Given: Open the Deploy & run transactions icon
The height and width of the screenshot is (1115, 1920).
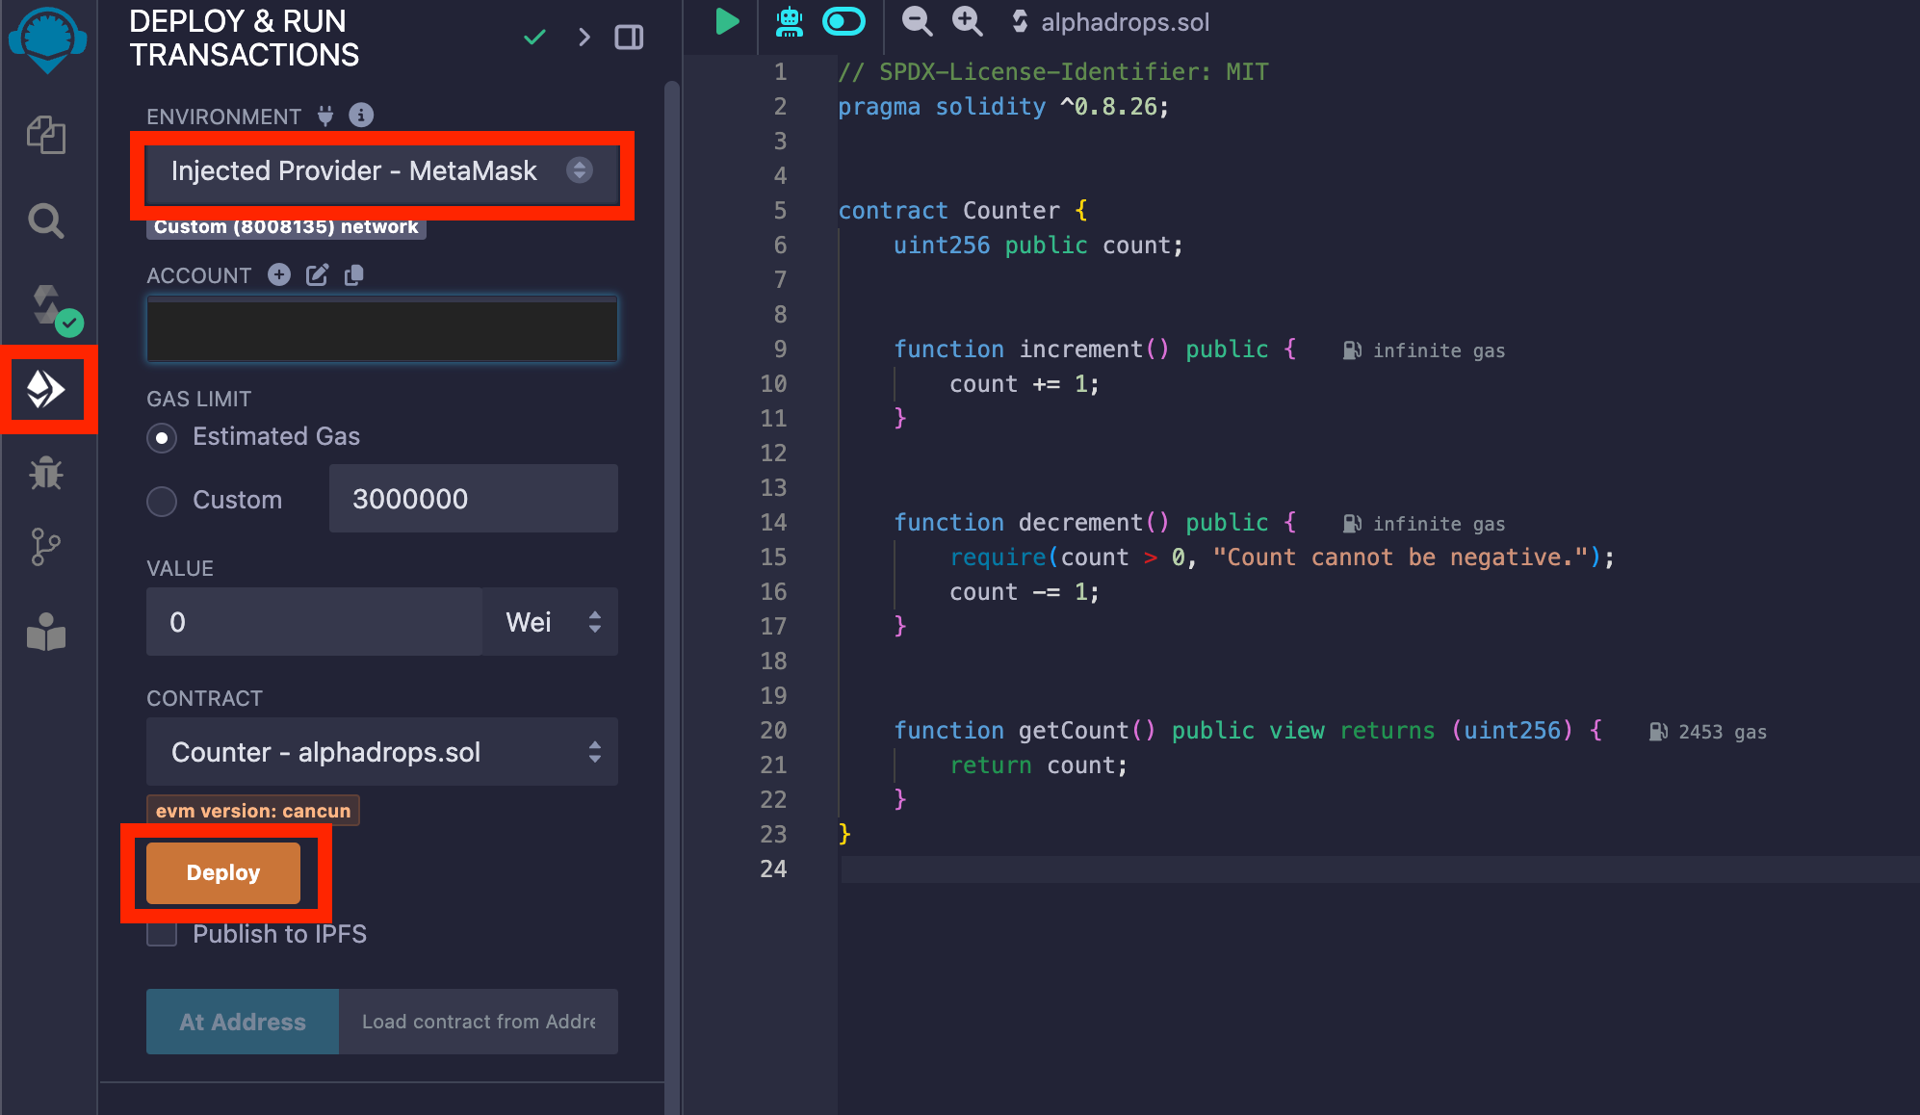Looking at the screenshot, I should coord(46,389).
